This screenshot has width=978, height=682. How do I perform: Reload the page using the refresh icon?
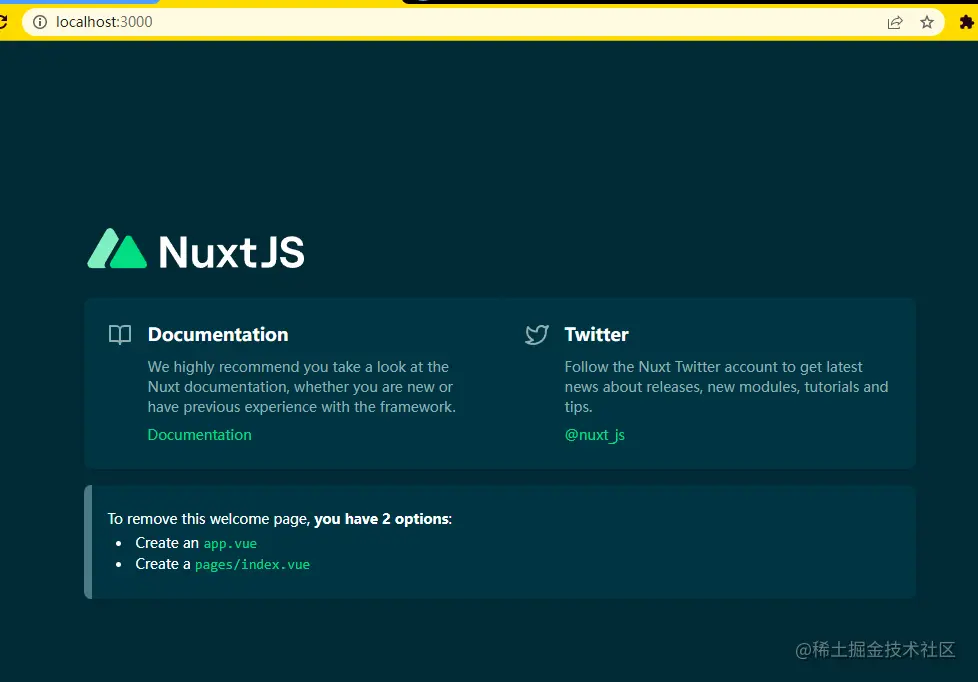2,22
